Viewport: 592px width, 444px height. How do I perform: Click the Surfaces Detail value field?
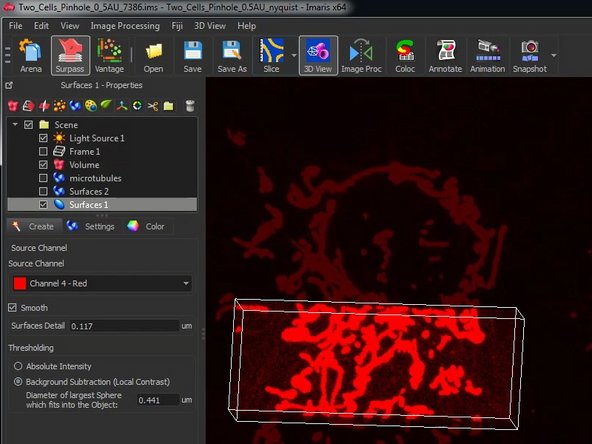[x=124, y=326]
